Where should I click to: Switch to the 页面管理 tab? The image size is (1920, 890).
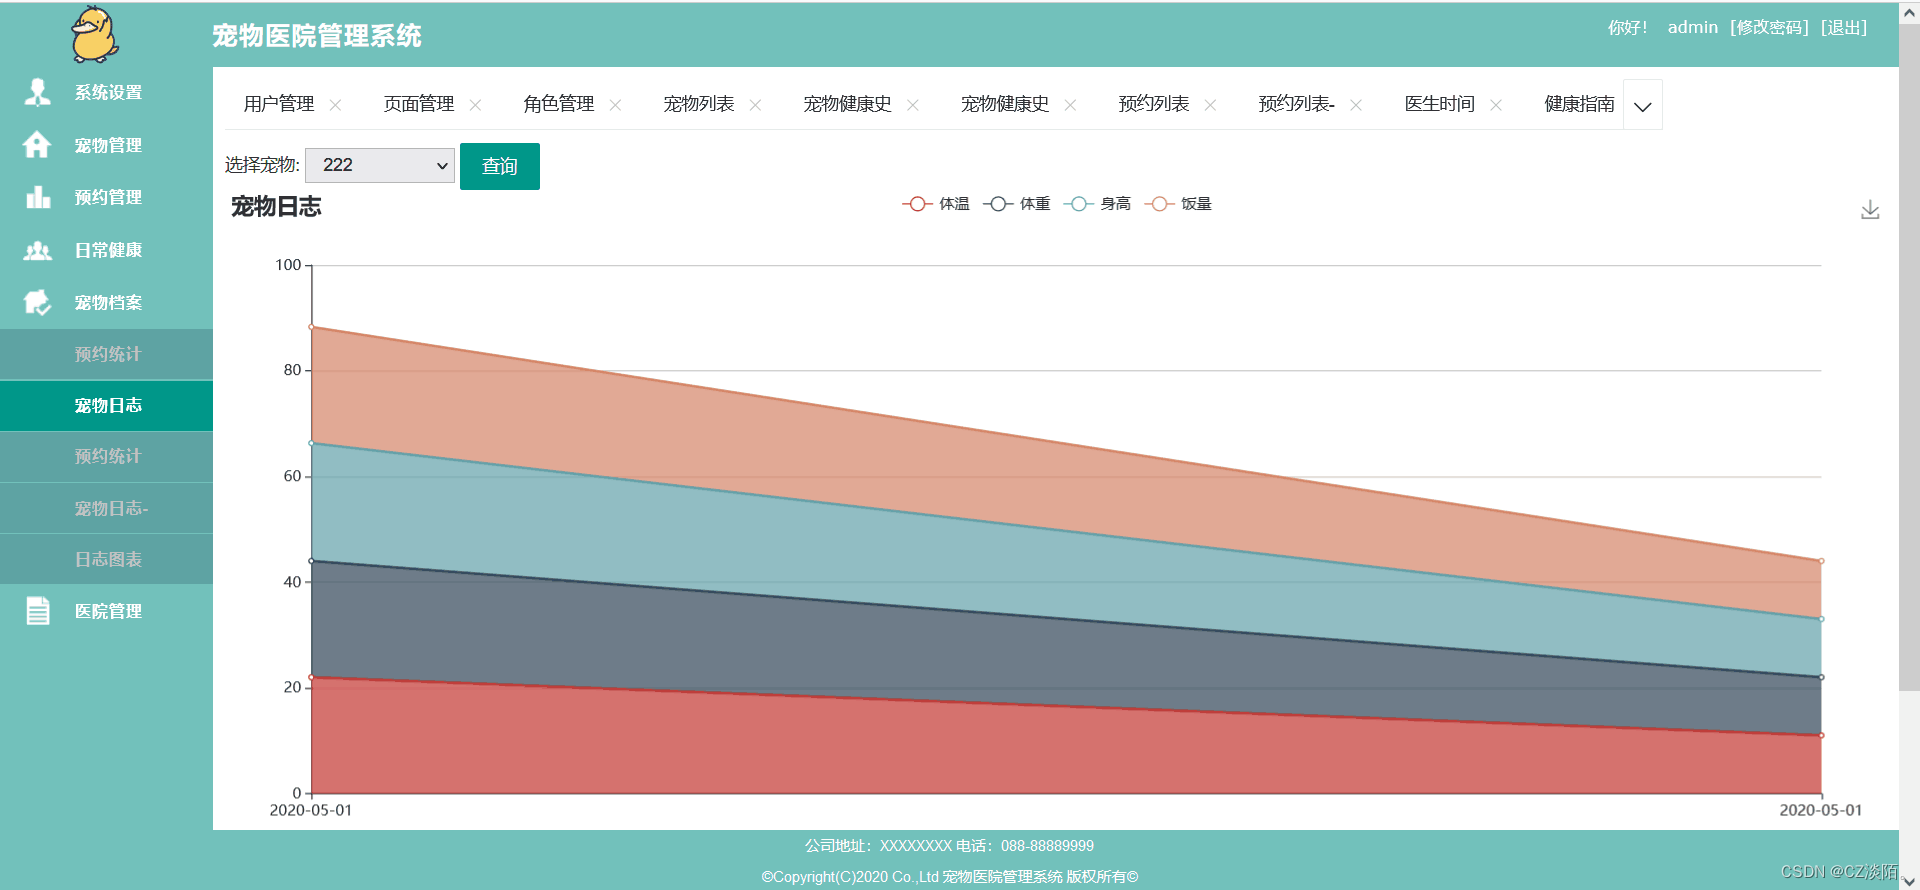[x=419, y=104]
